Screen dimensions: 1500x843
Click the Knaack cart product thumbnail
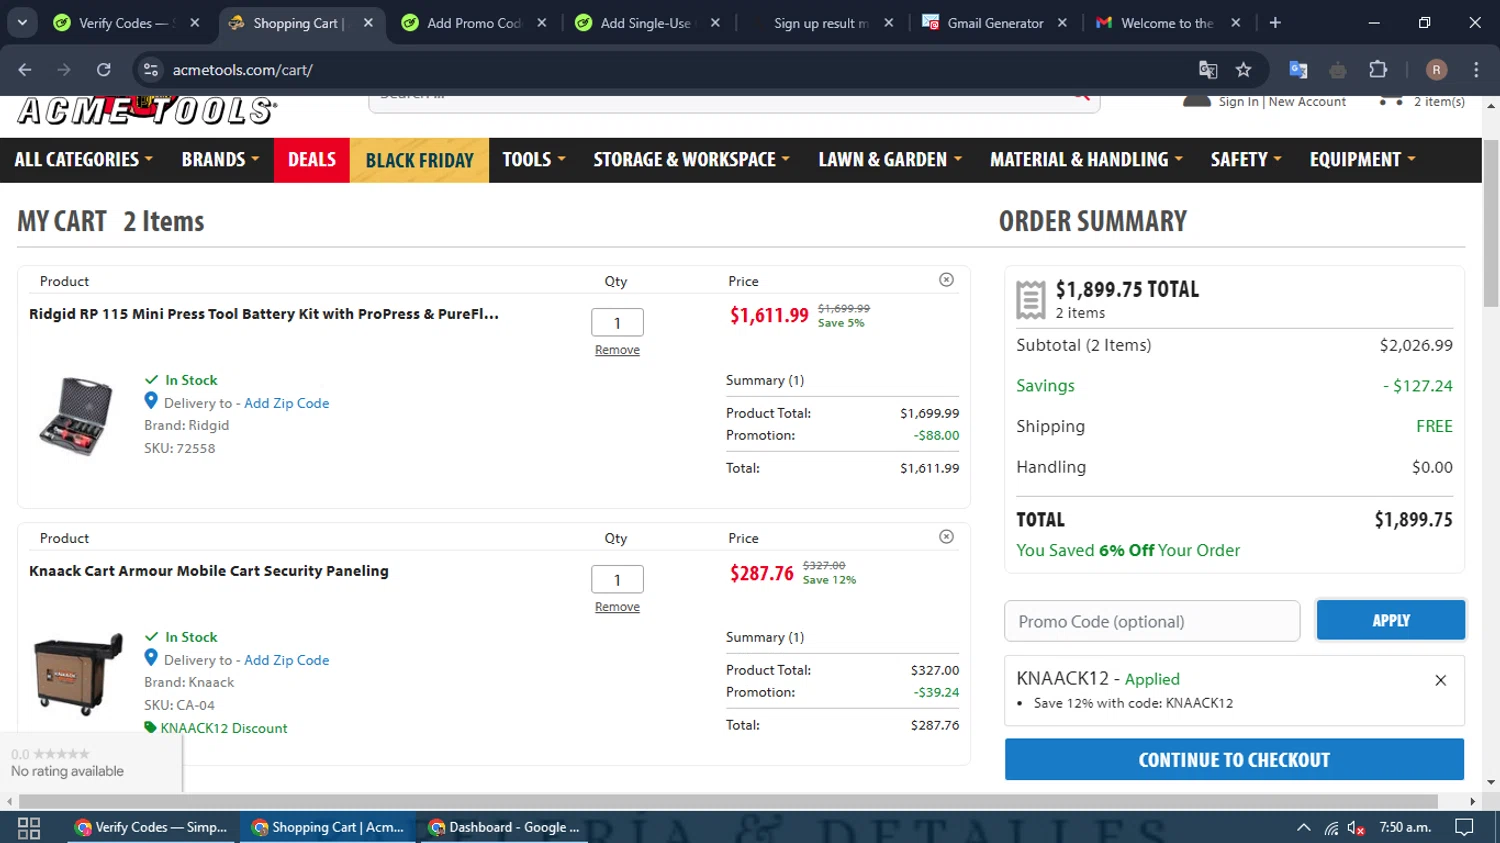[78, 673]
